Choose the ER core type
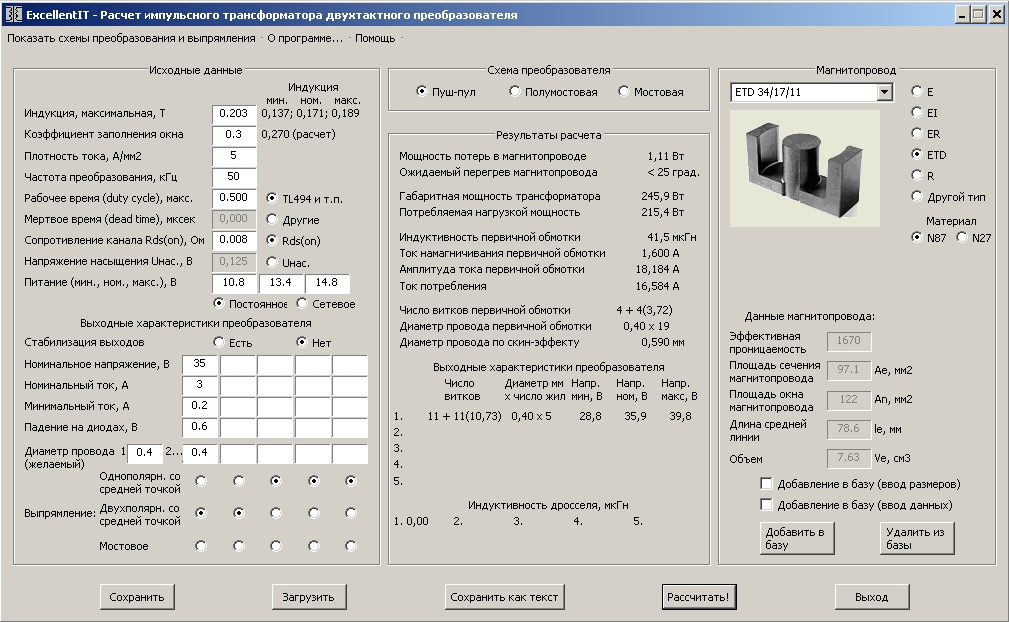Viewport: 1009px width, 622px height. coord(917,133)
